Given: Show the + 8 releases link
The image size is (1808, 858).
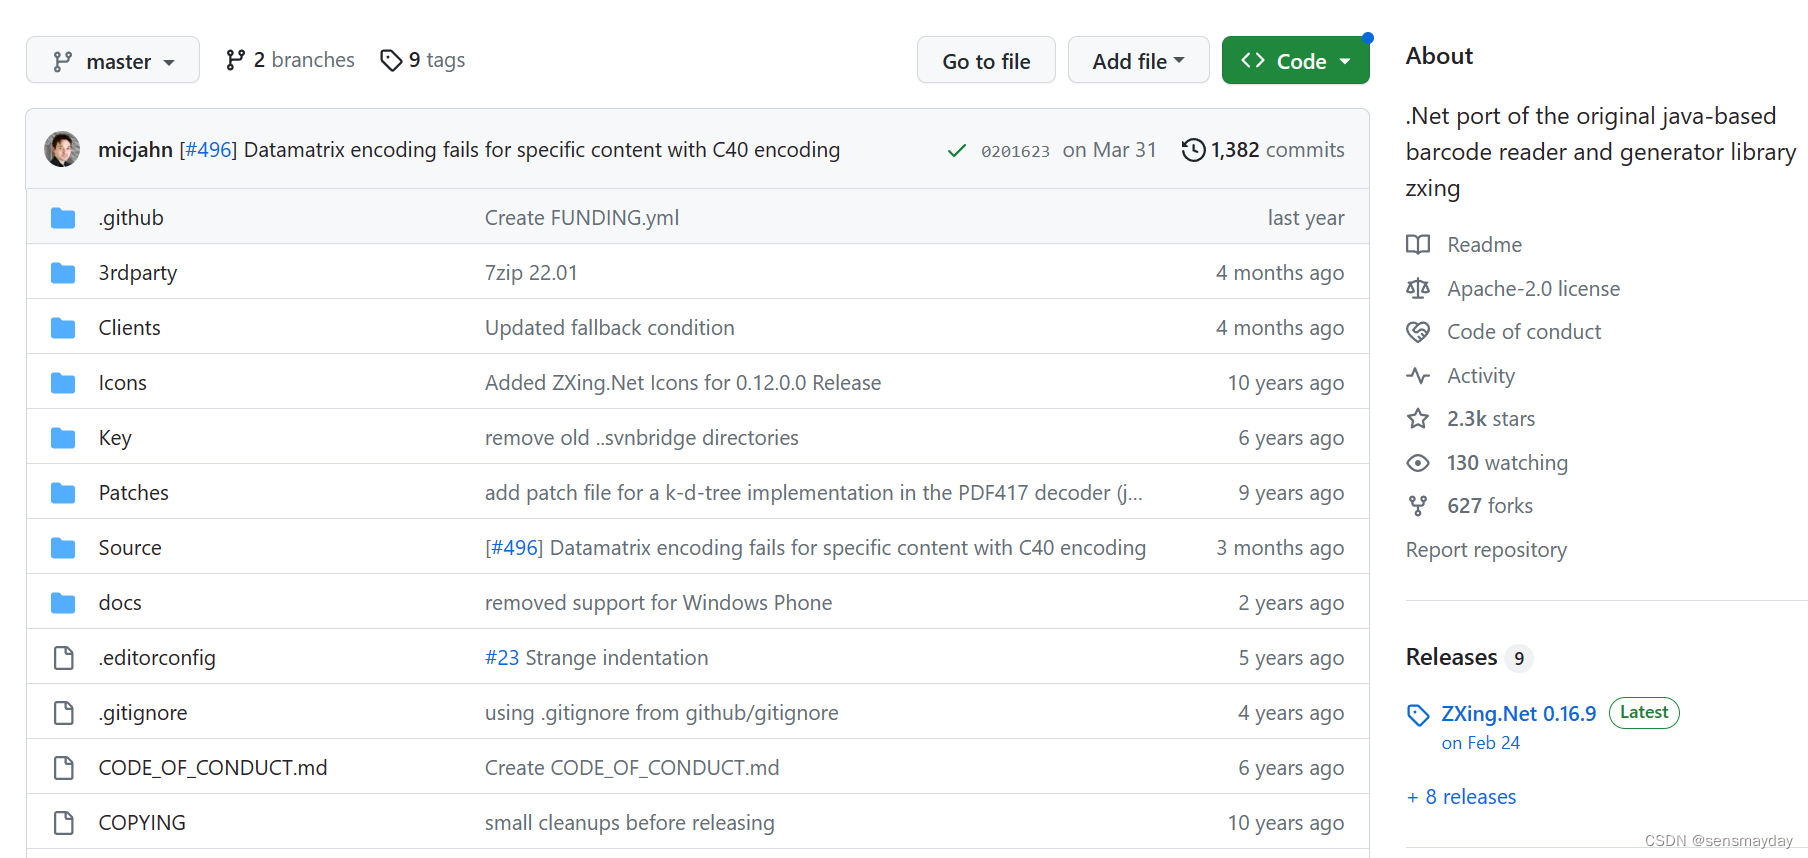Looking at the screenshot, I should [x=1461, y=797].
